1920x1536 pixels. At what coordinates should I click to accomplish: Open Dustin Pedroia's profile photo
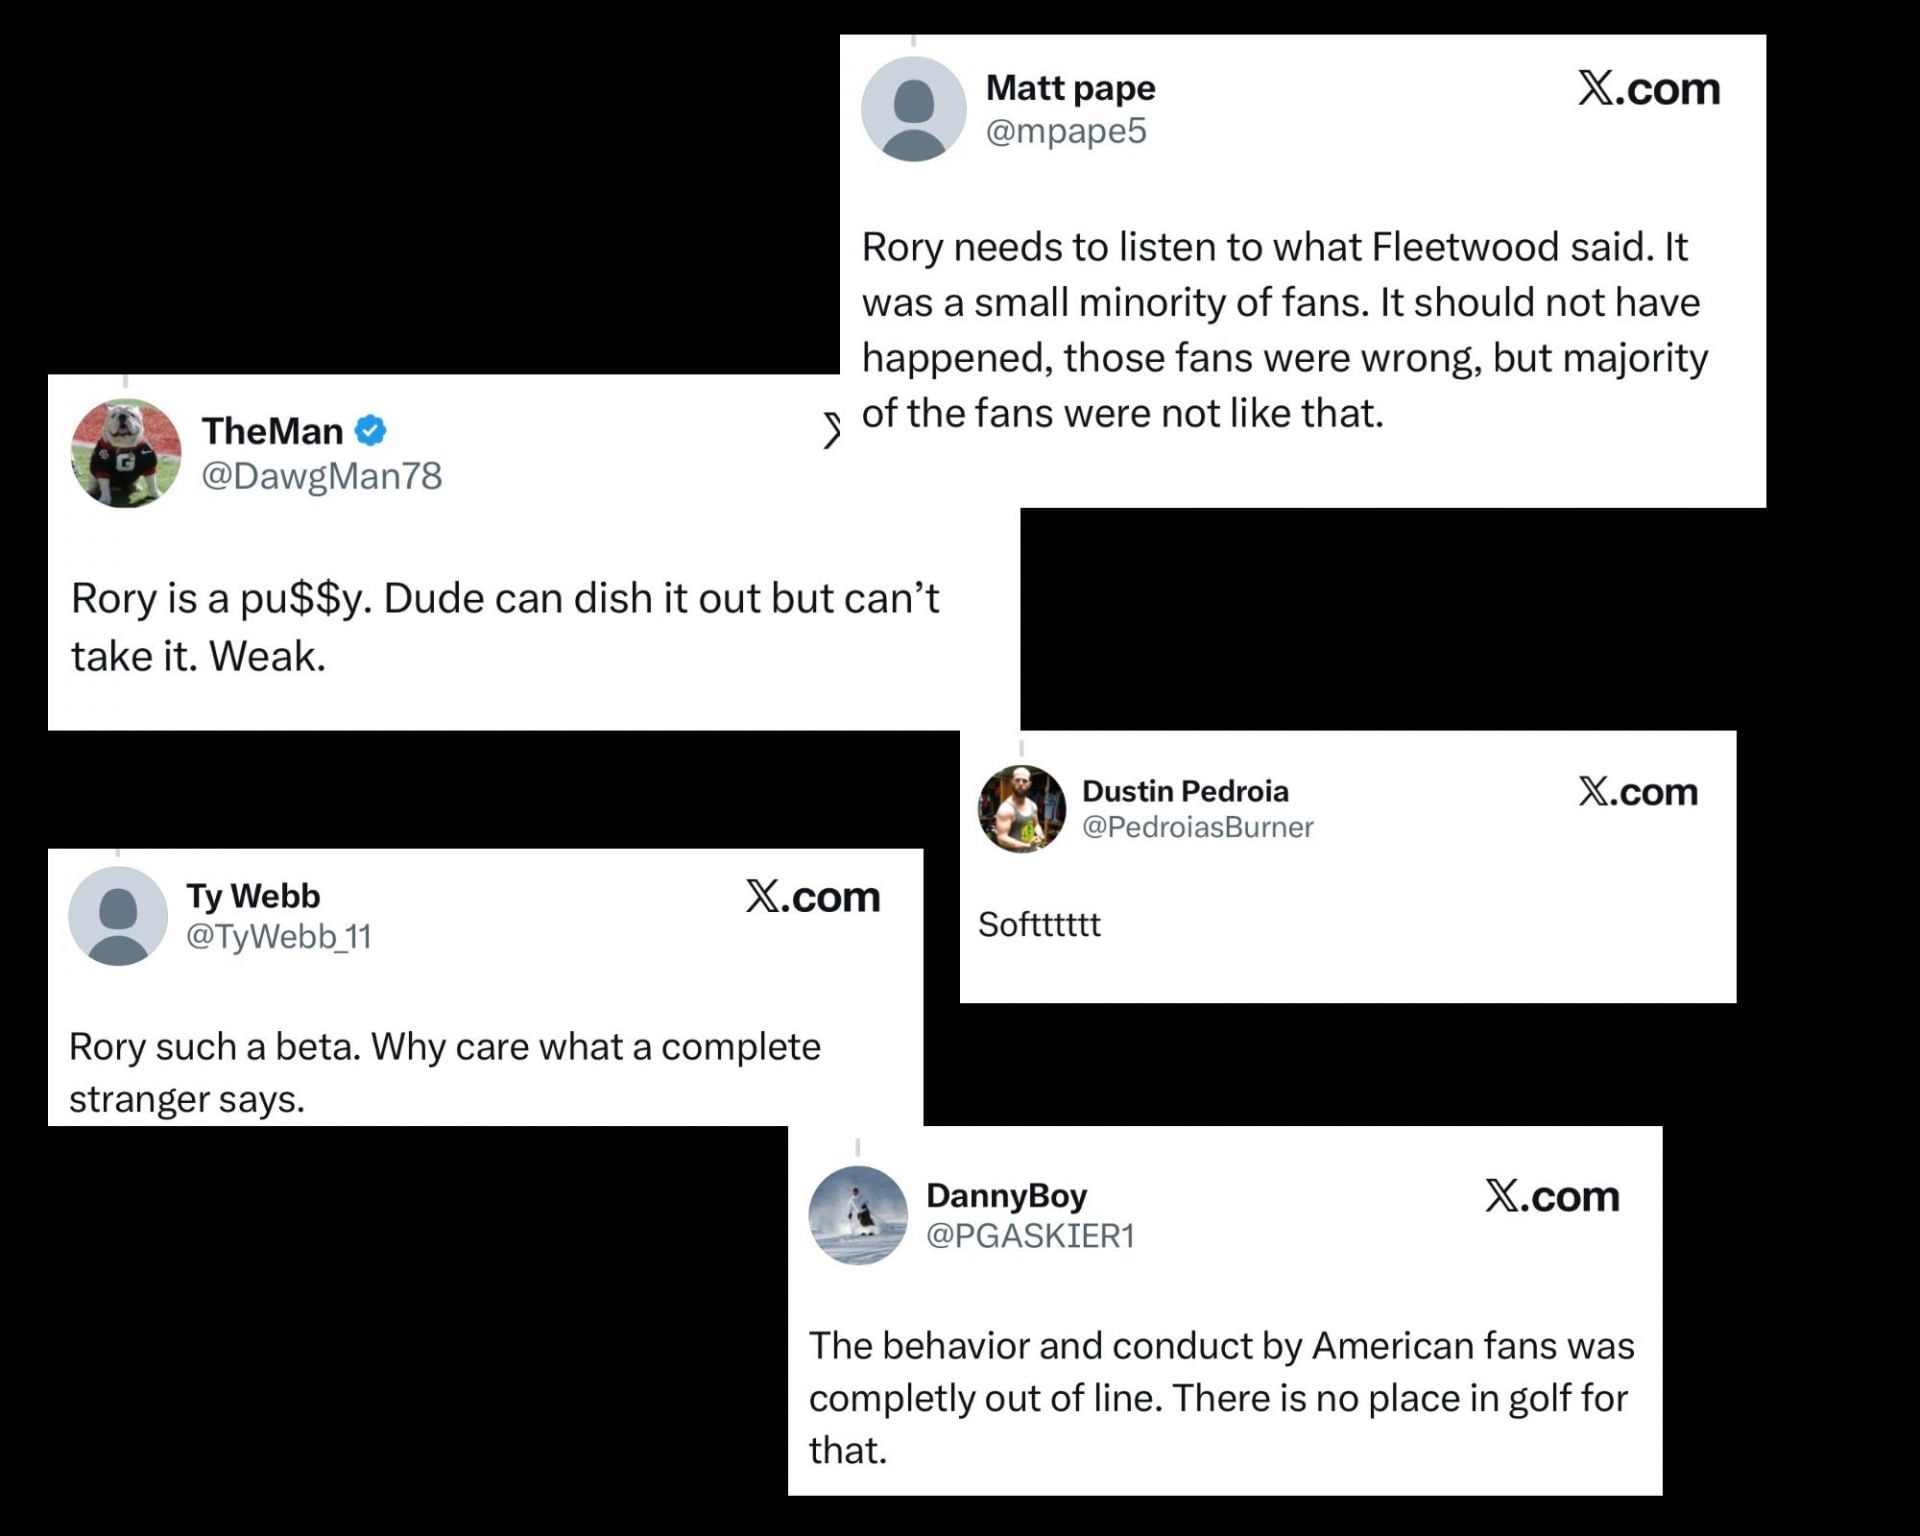[1021, 808]
